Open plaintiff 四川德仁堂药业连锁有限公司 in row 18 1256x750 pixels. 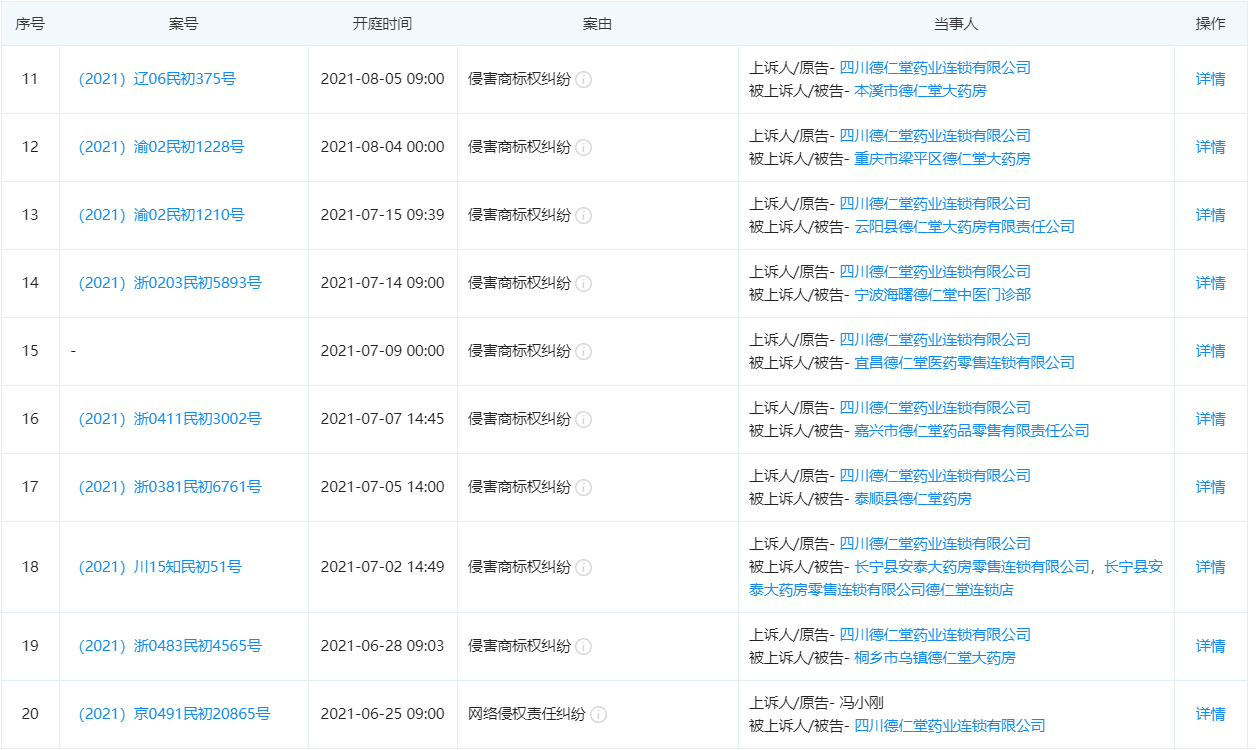pos(935,544)
